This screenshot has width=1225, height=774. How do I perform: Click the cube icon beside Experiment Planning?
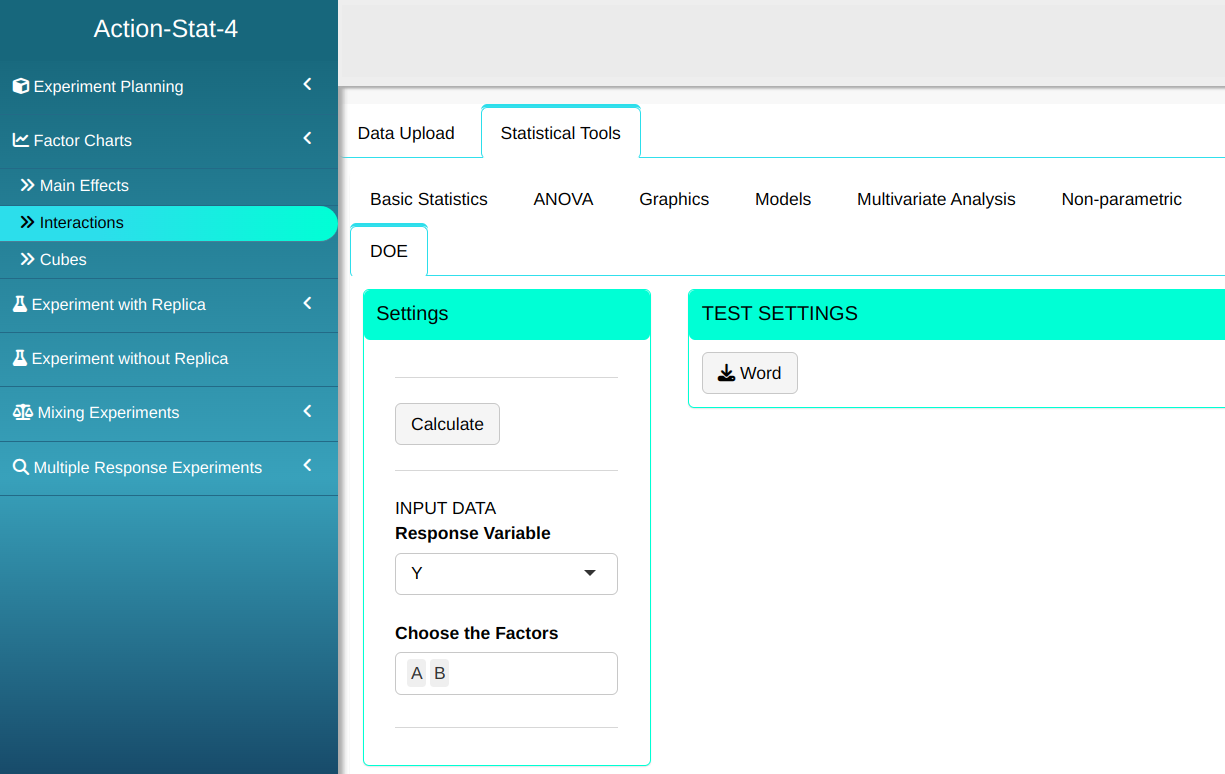21,86
